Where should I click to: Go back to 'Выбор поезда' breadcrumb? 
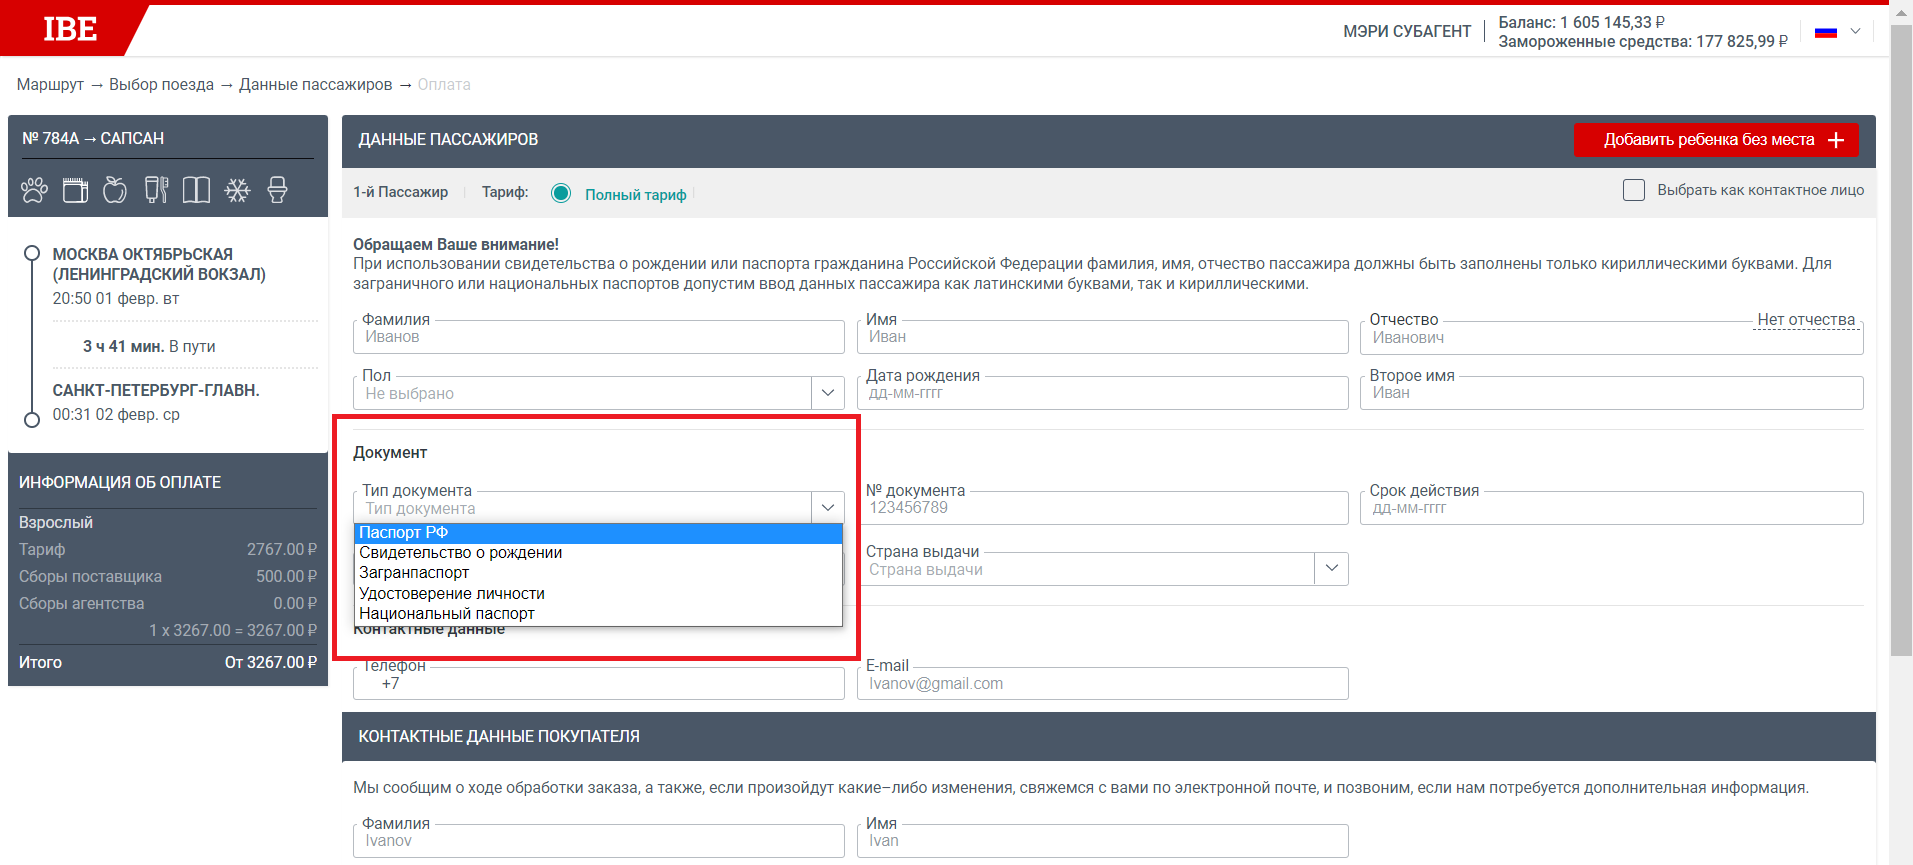point(161,85)
